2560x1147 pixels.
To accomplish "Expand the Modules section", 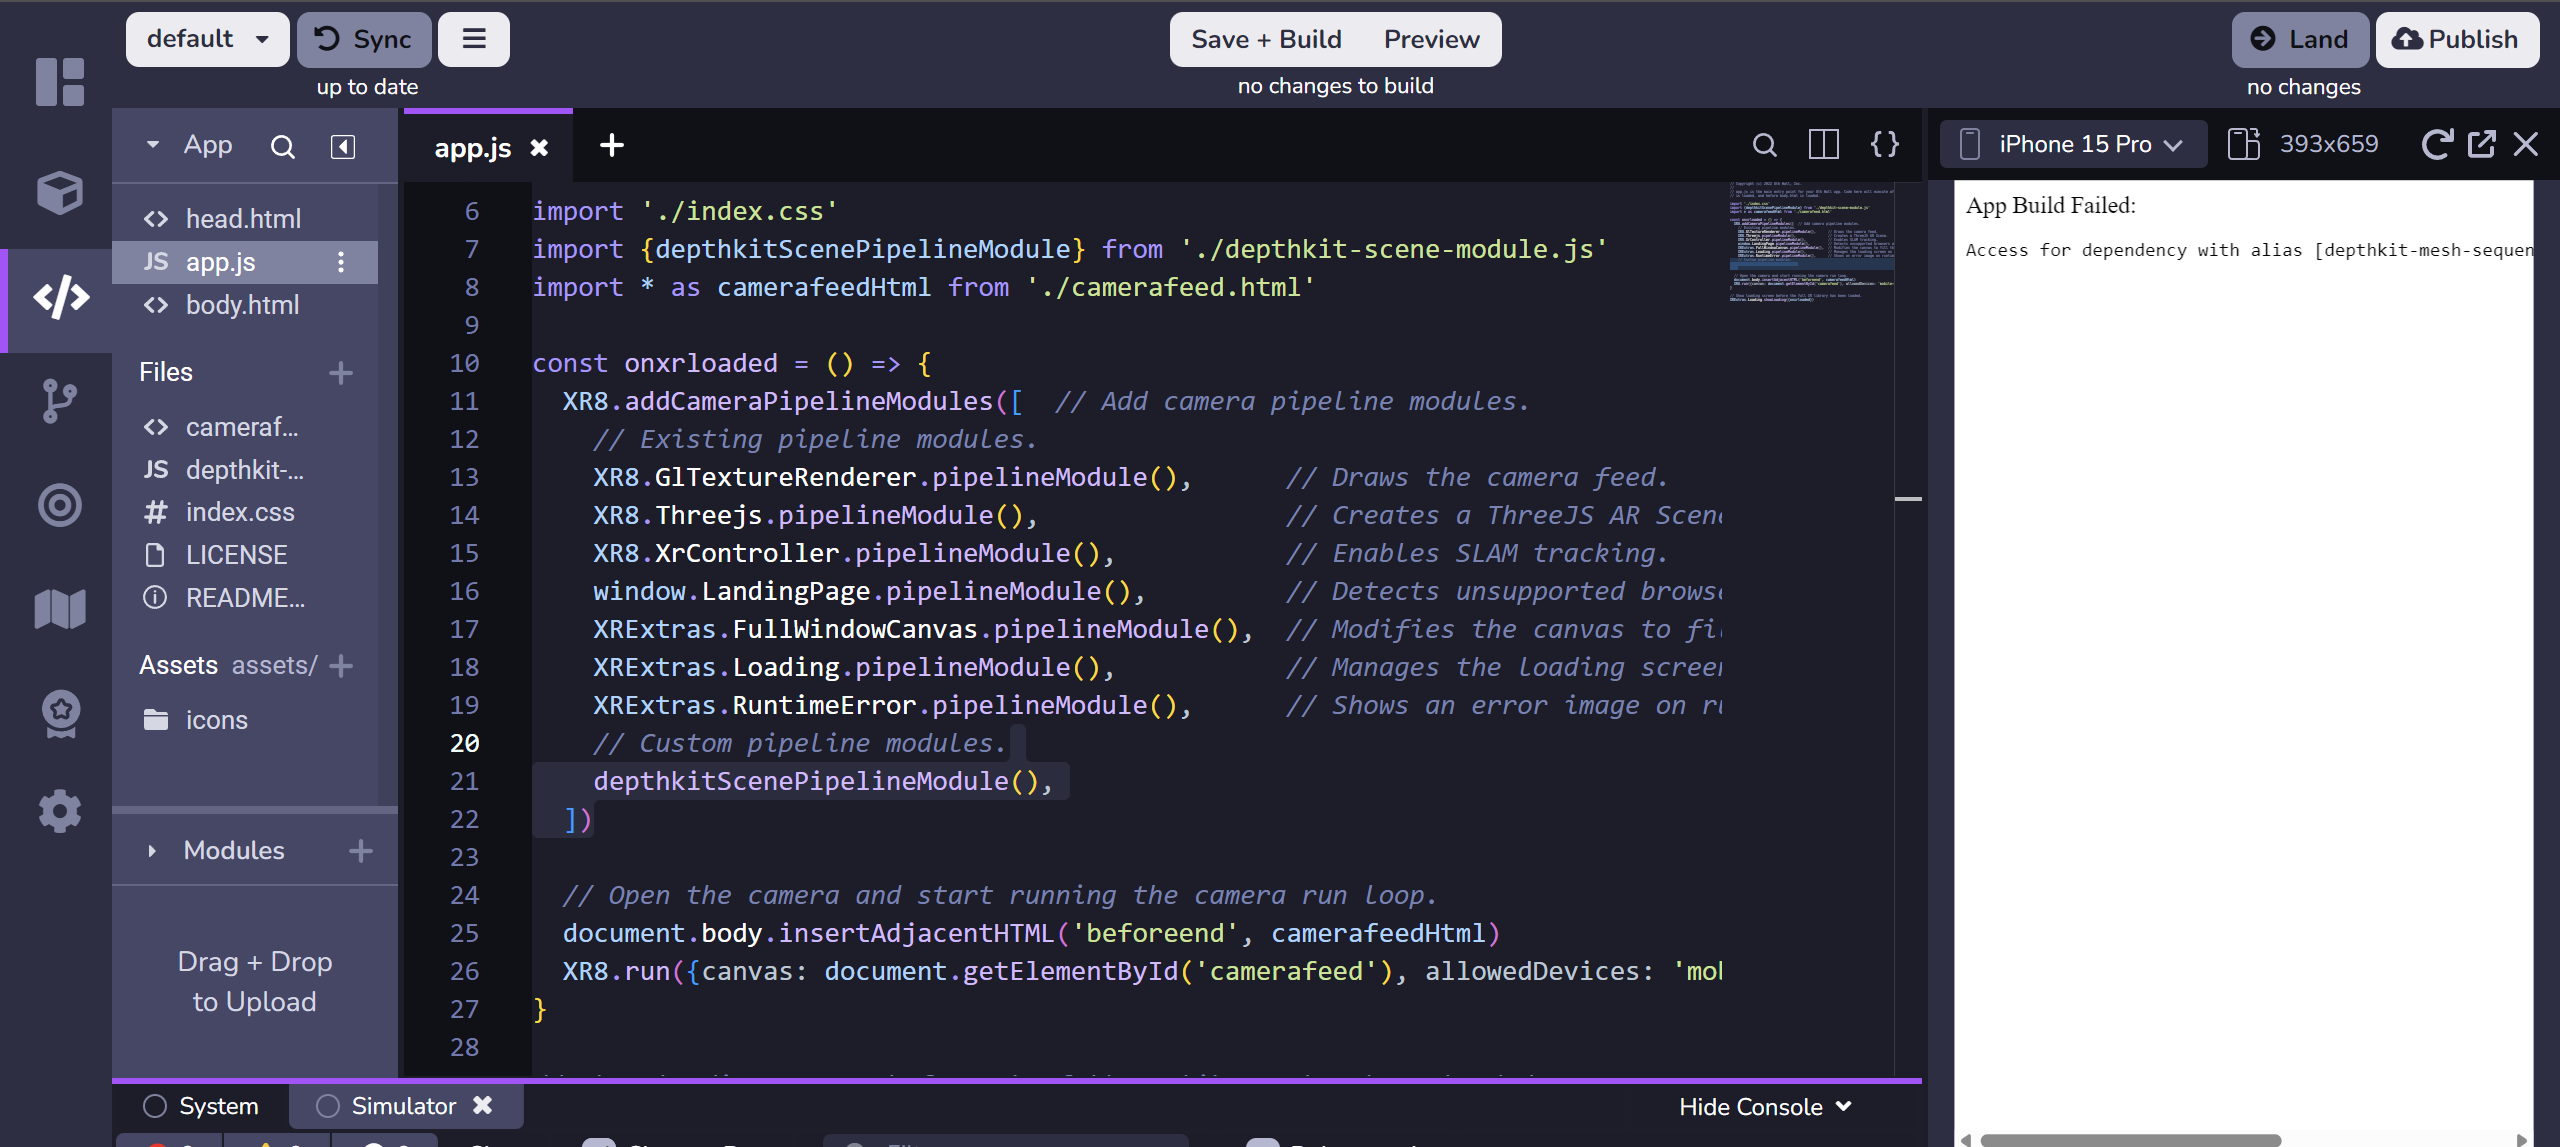I will (152, 851).
